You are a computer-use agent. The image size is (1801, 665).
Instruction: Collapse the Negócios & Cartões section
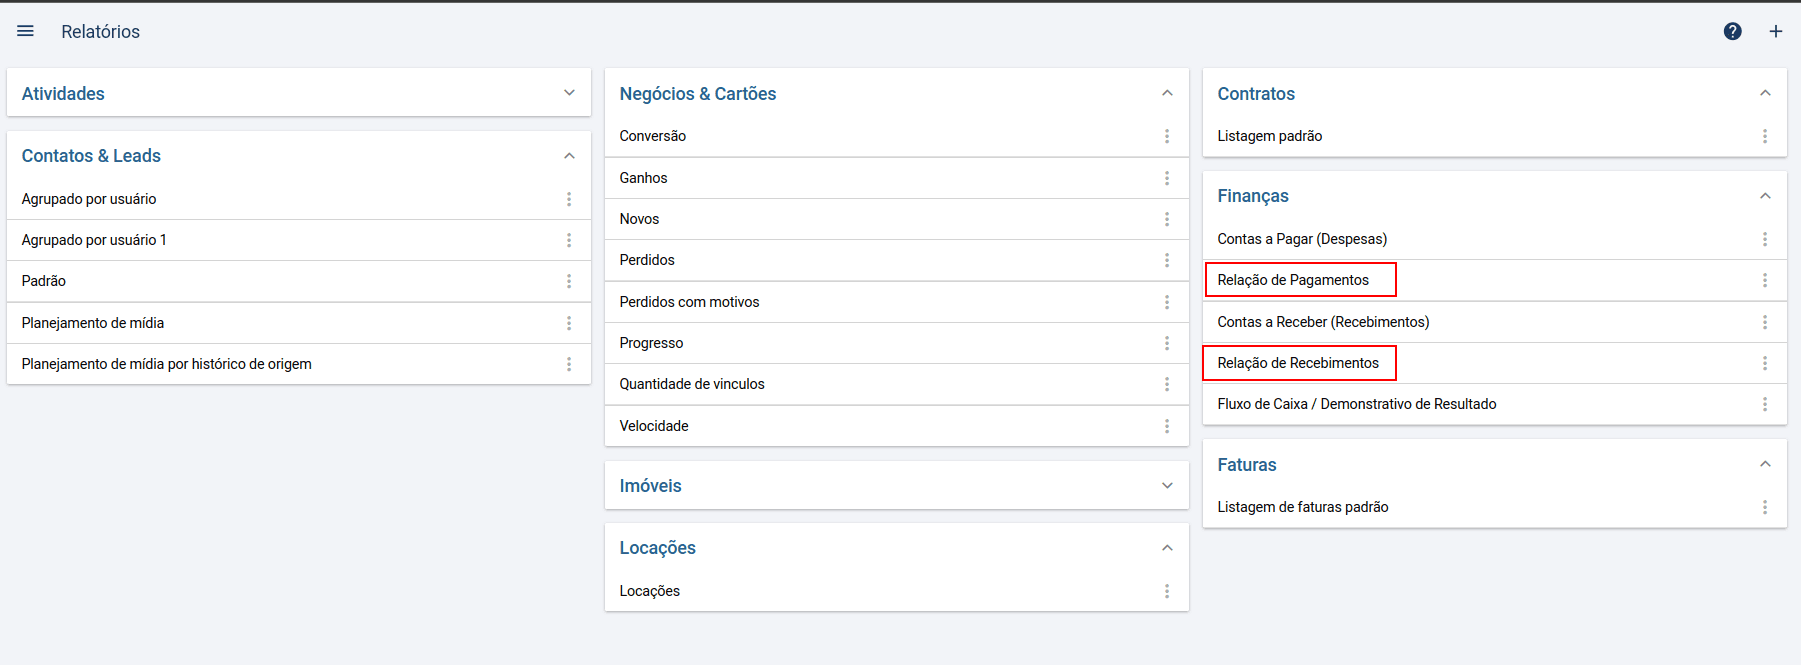(x=1167, y=93)
